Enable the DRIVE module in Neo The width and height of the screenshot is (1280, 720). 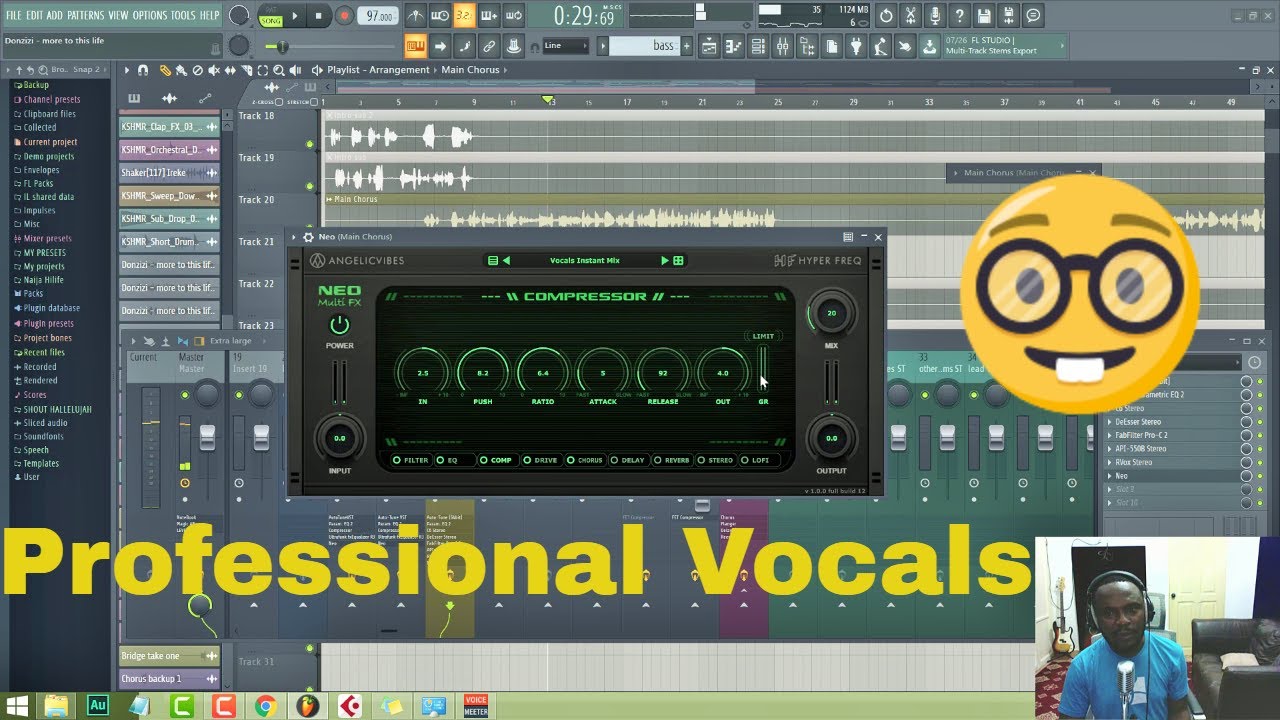540,460
